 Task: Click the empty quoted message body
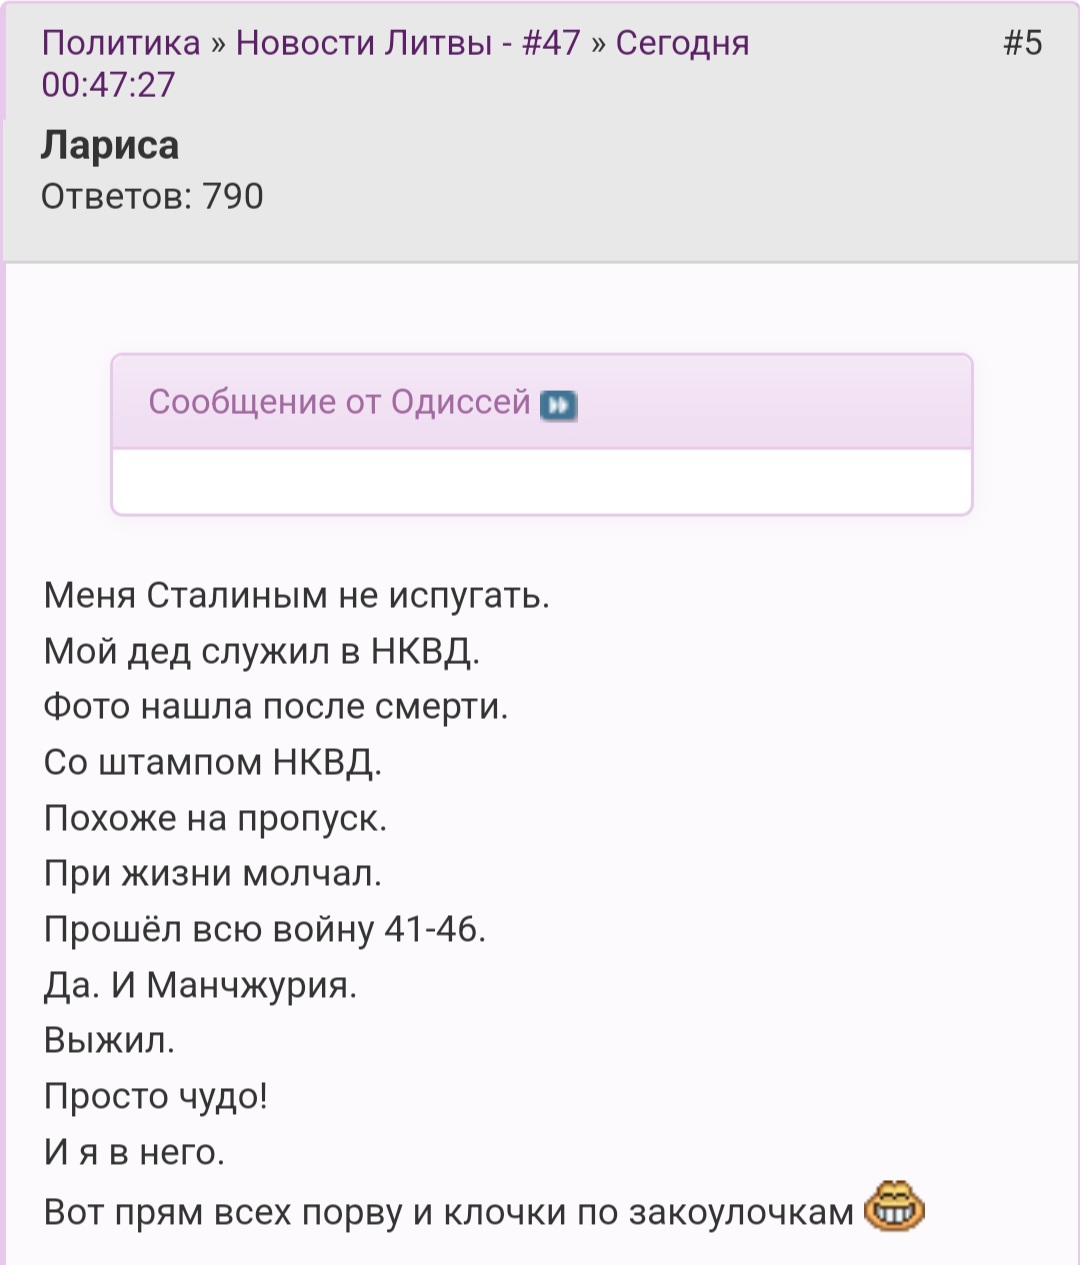[x=541, y=481]
